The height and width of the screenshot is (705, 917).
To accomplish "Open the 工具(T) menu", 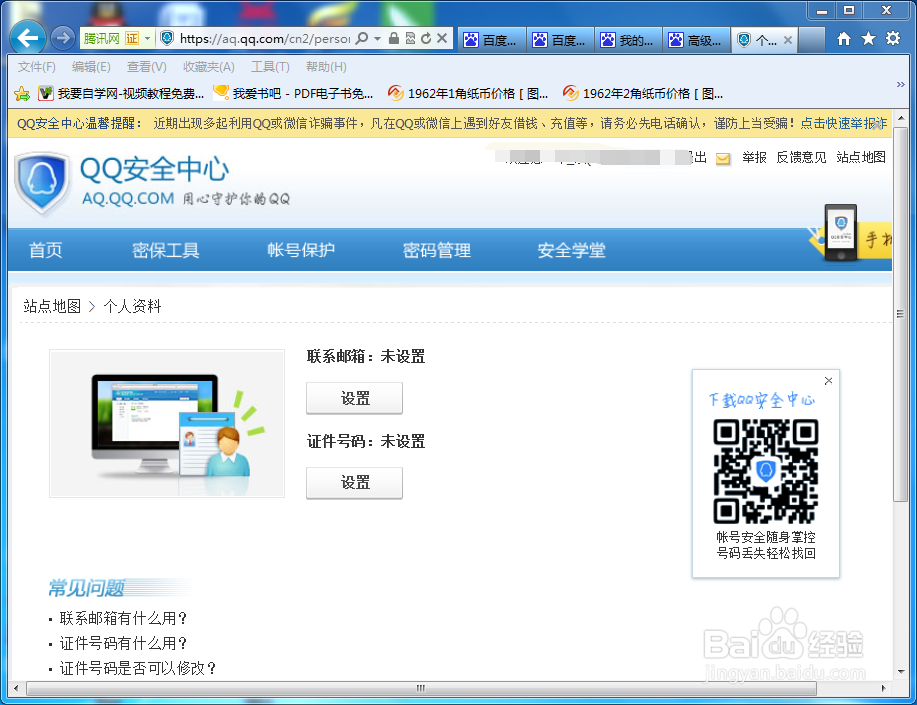I will point(270,67).
